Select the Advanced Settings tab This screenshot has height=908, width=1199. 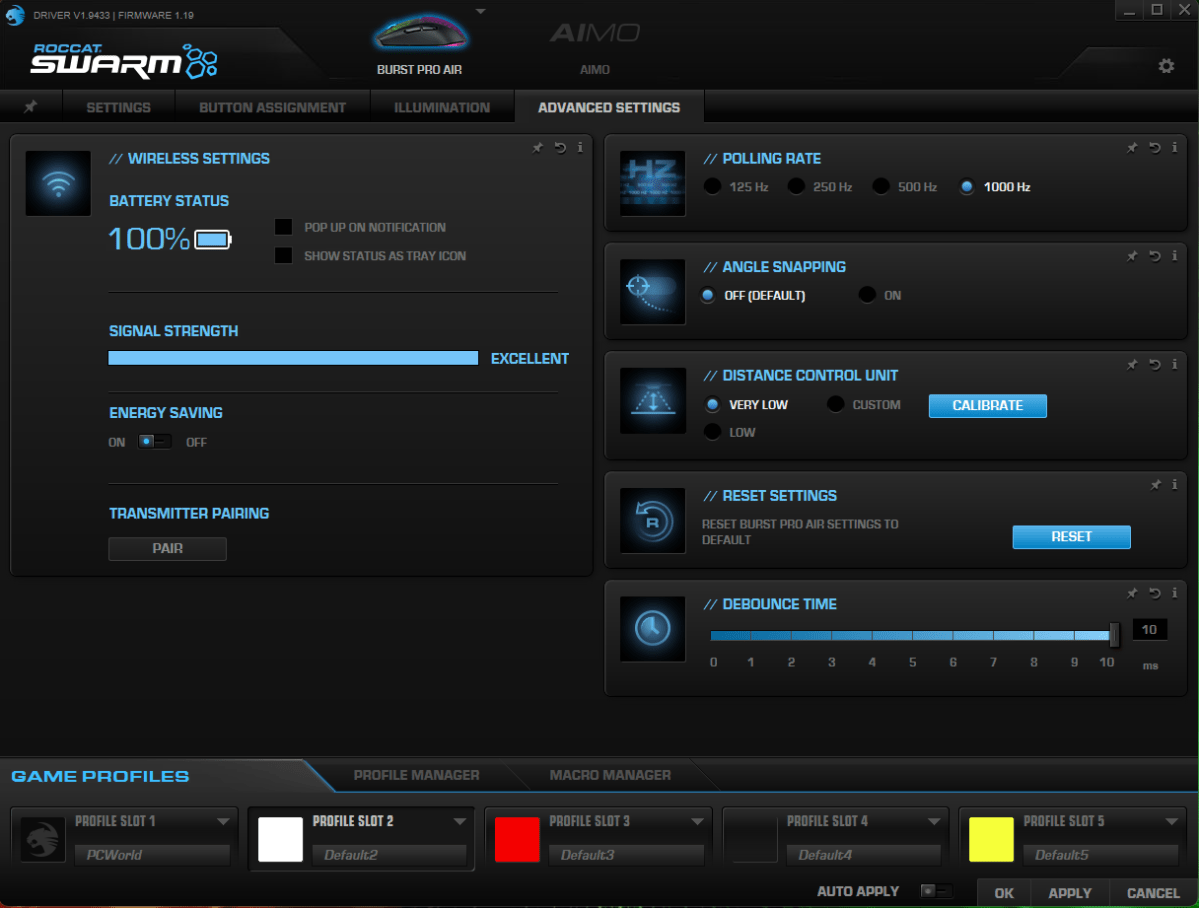pos(609,107)
